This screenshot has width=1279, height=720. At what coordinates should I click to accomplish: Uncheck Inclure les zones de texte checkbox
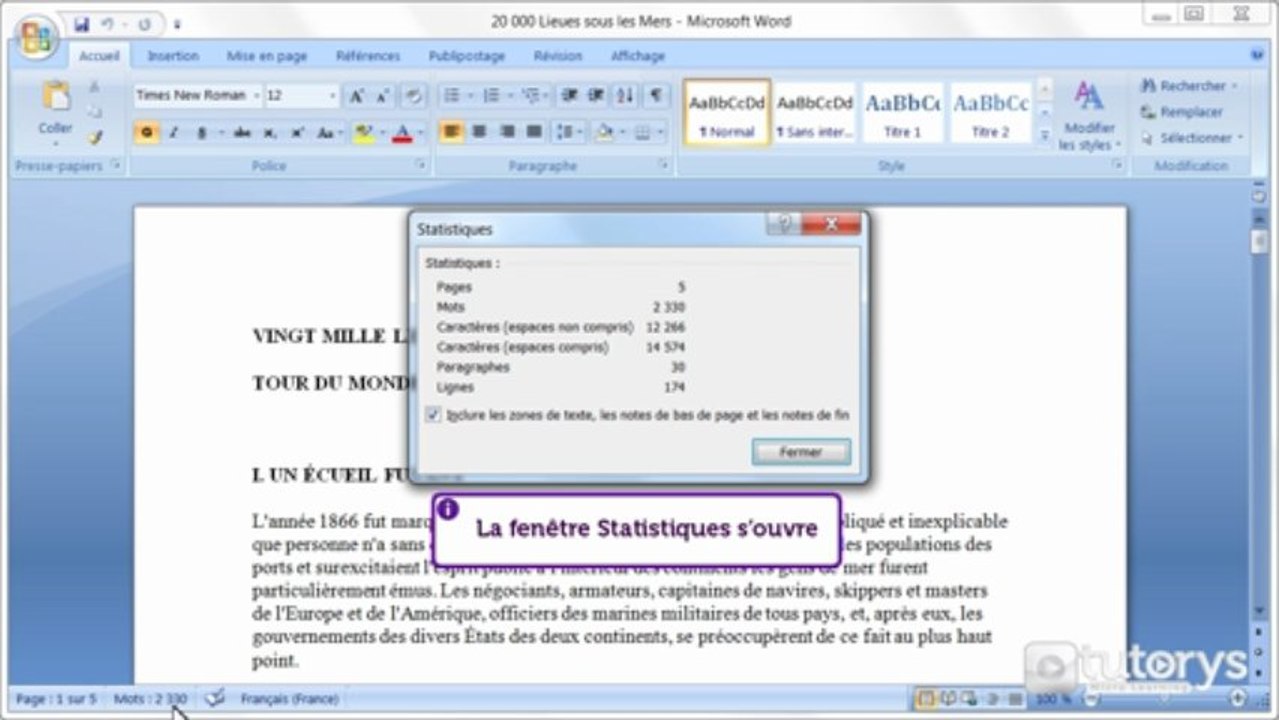click(x=433, y=414)
